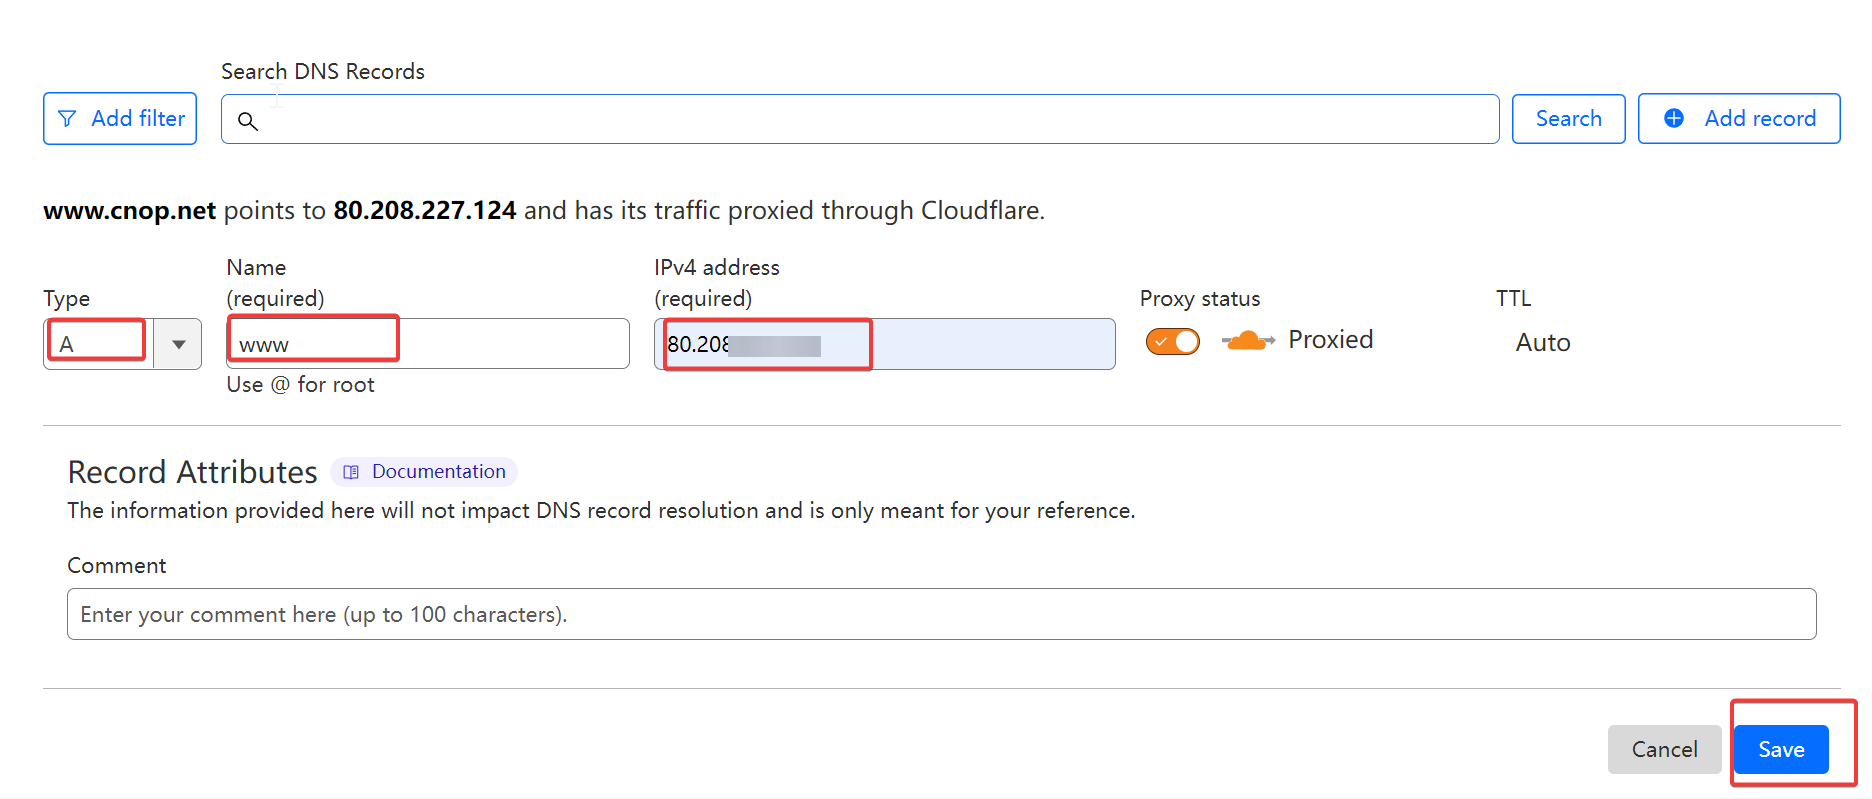Open the record Type dropdown arrow
The image size is (1872, 799).
pos(178,344)
